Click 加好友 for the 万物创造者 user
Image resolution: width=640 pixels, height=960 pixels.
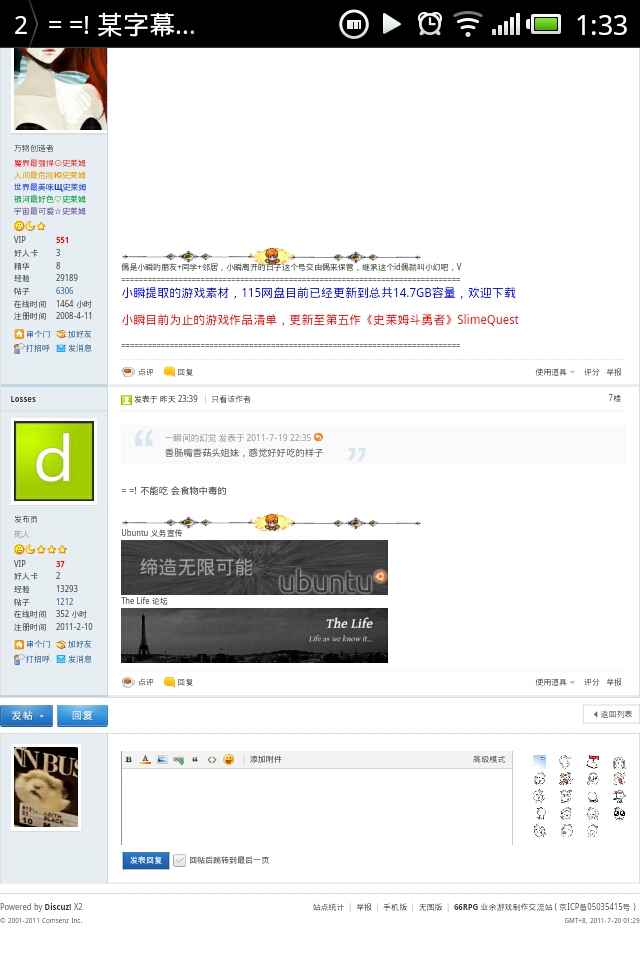click(x=74, y=334)
